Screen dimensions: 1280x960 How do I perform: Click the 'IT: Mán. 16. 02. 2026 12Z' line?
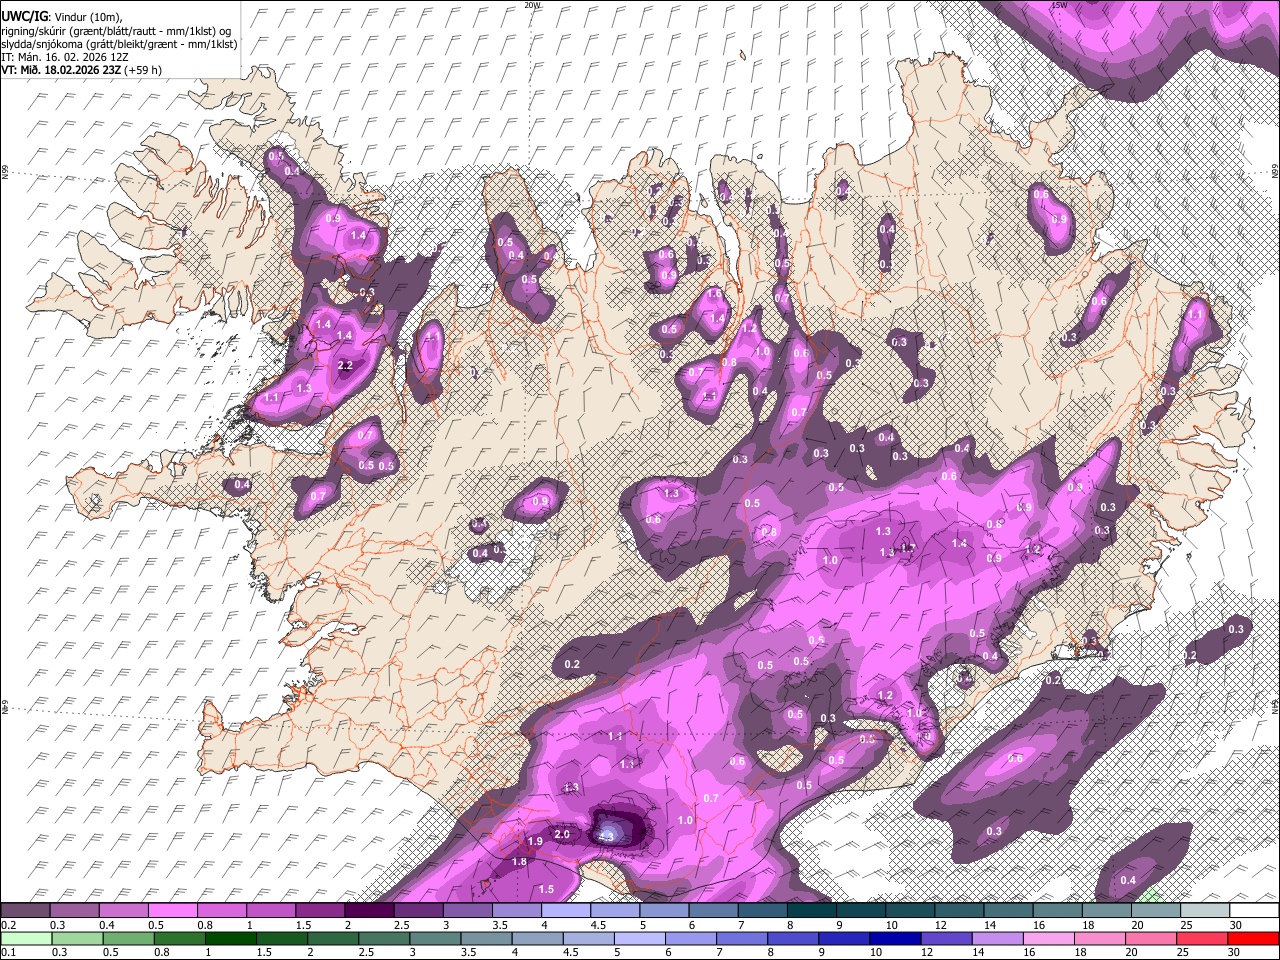tap(64, 57)
